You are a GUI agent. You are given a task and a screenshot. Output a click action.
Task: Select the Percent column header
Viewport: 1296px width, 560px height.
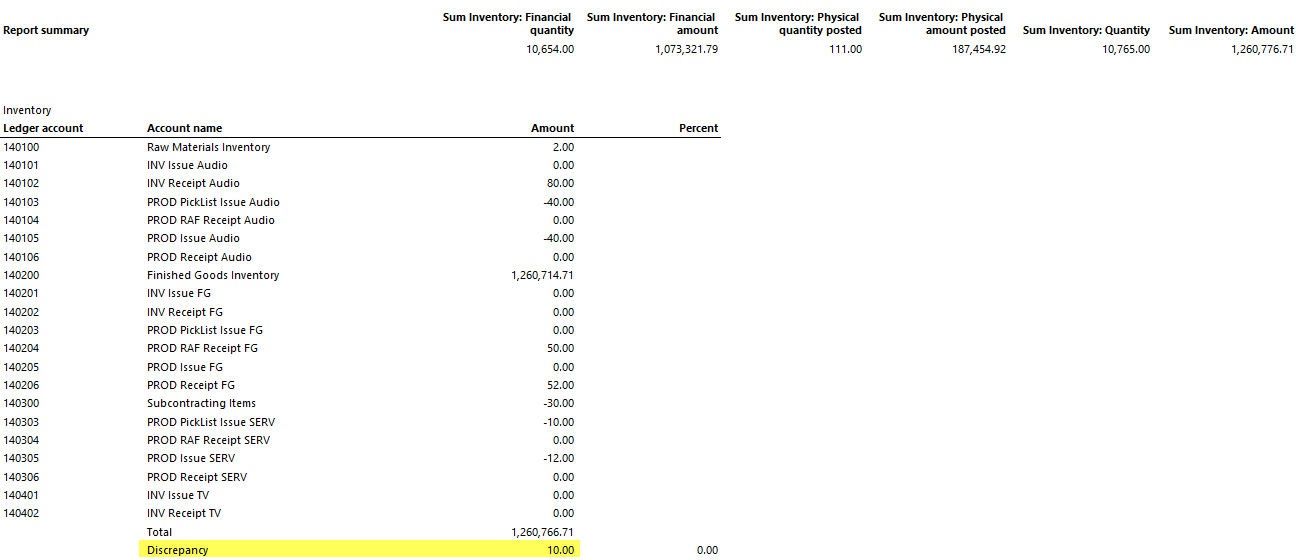pyautogui.click(x=698, y=128)
